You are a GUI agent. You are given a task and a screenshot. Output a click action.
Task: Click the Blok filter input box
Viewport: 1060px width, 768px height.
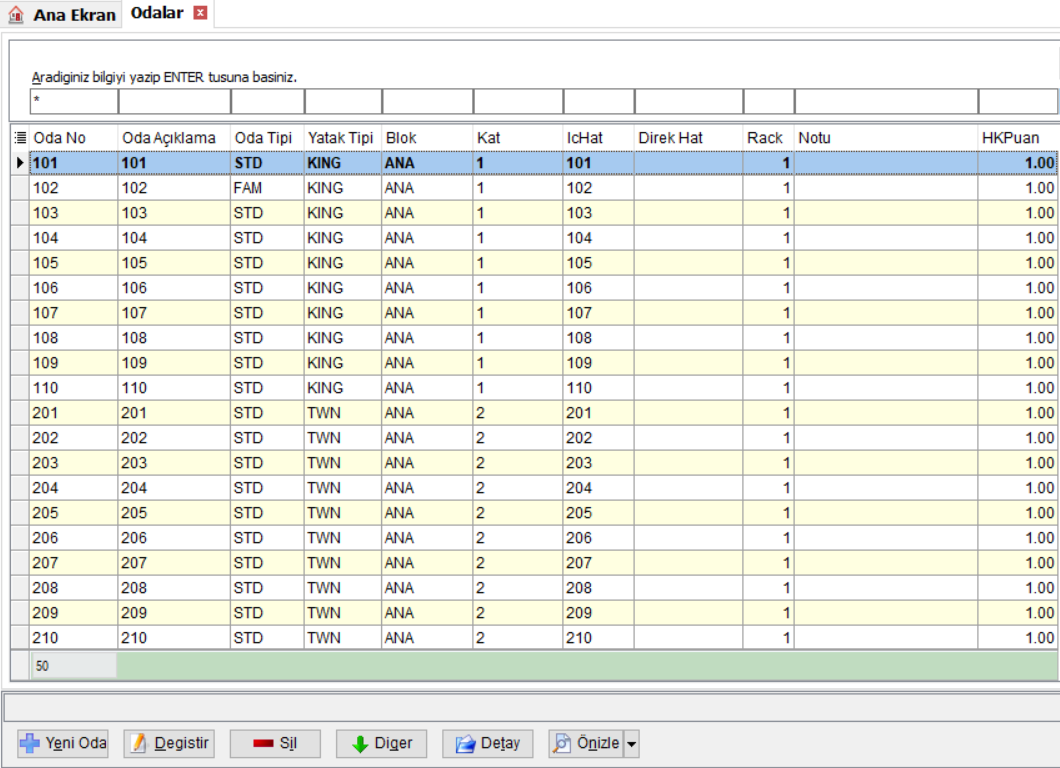[428, 101]
